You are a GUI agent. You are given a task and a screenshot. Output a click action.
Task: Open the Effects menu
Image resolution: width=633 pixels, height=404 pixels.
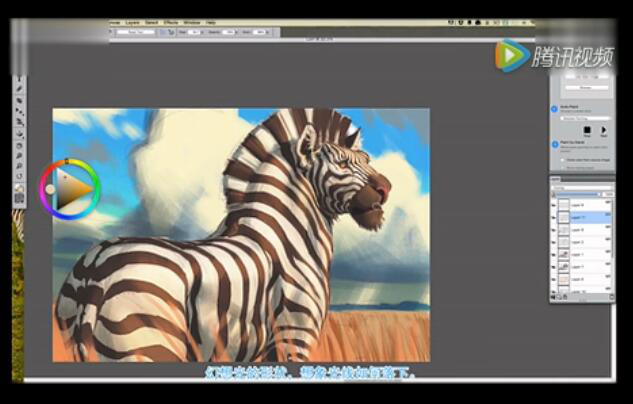pos(171,23)
